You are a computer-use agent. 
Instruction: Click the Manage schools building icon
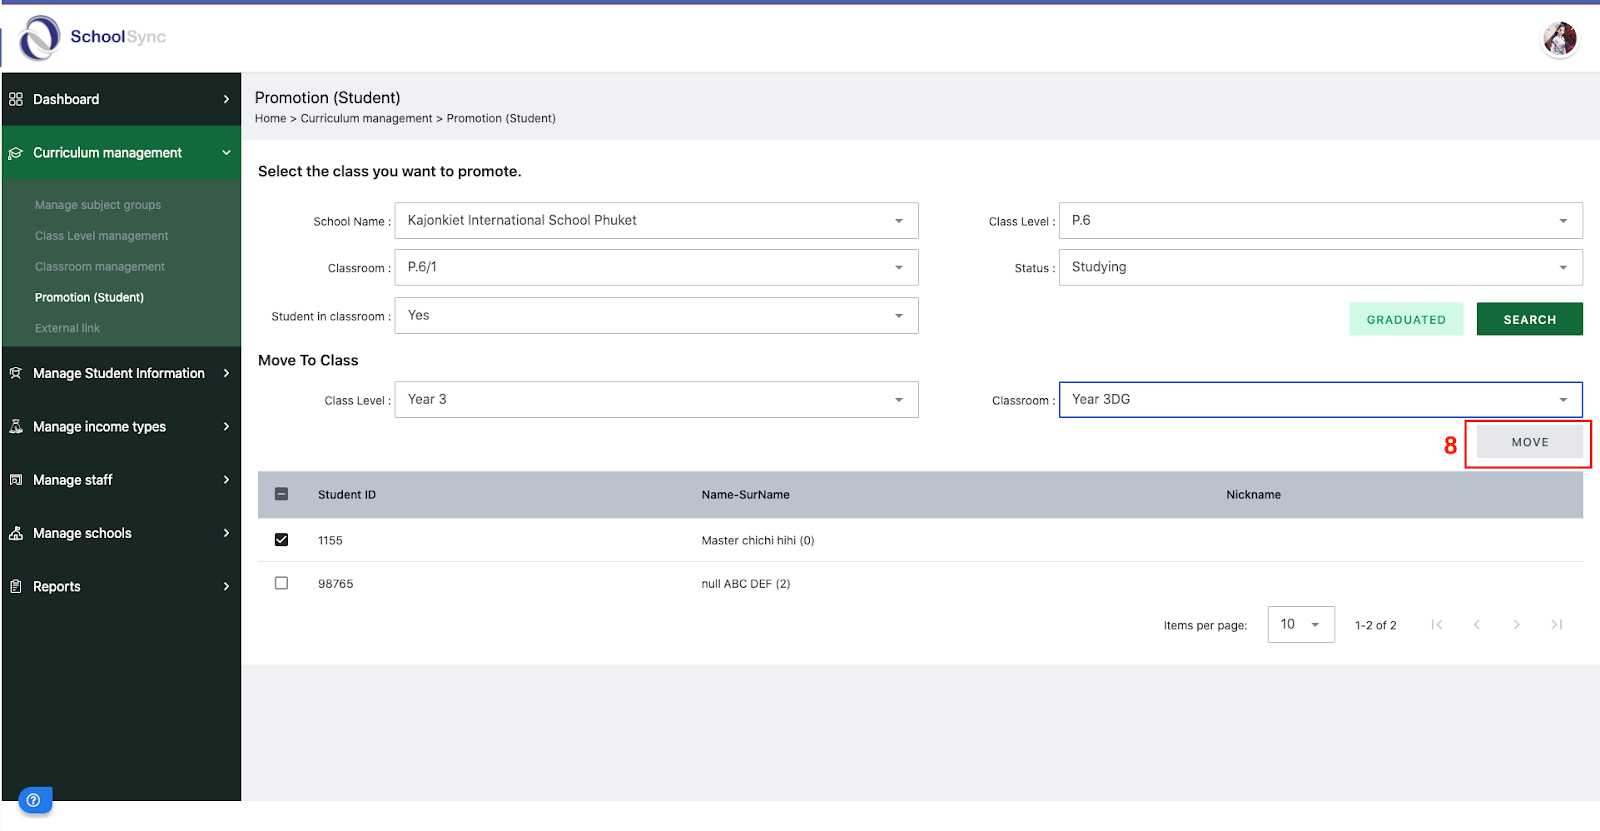[16, 533]
